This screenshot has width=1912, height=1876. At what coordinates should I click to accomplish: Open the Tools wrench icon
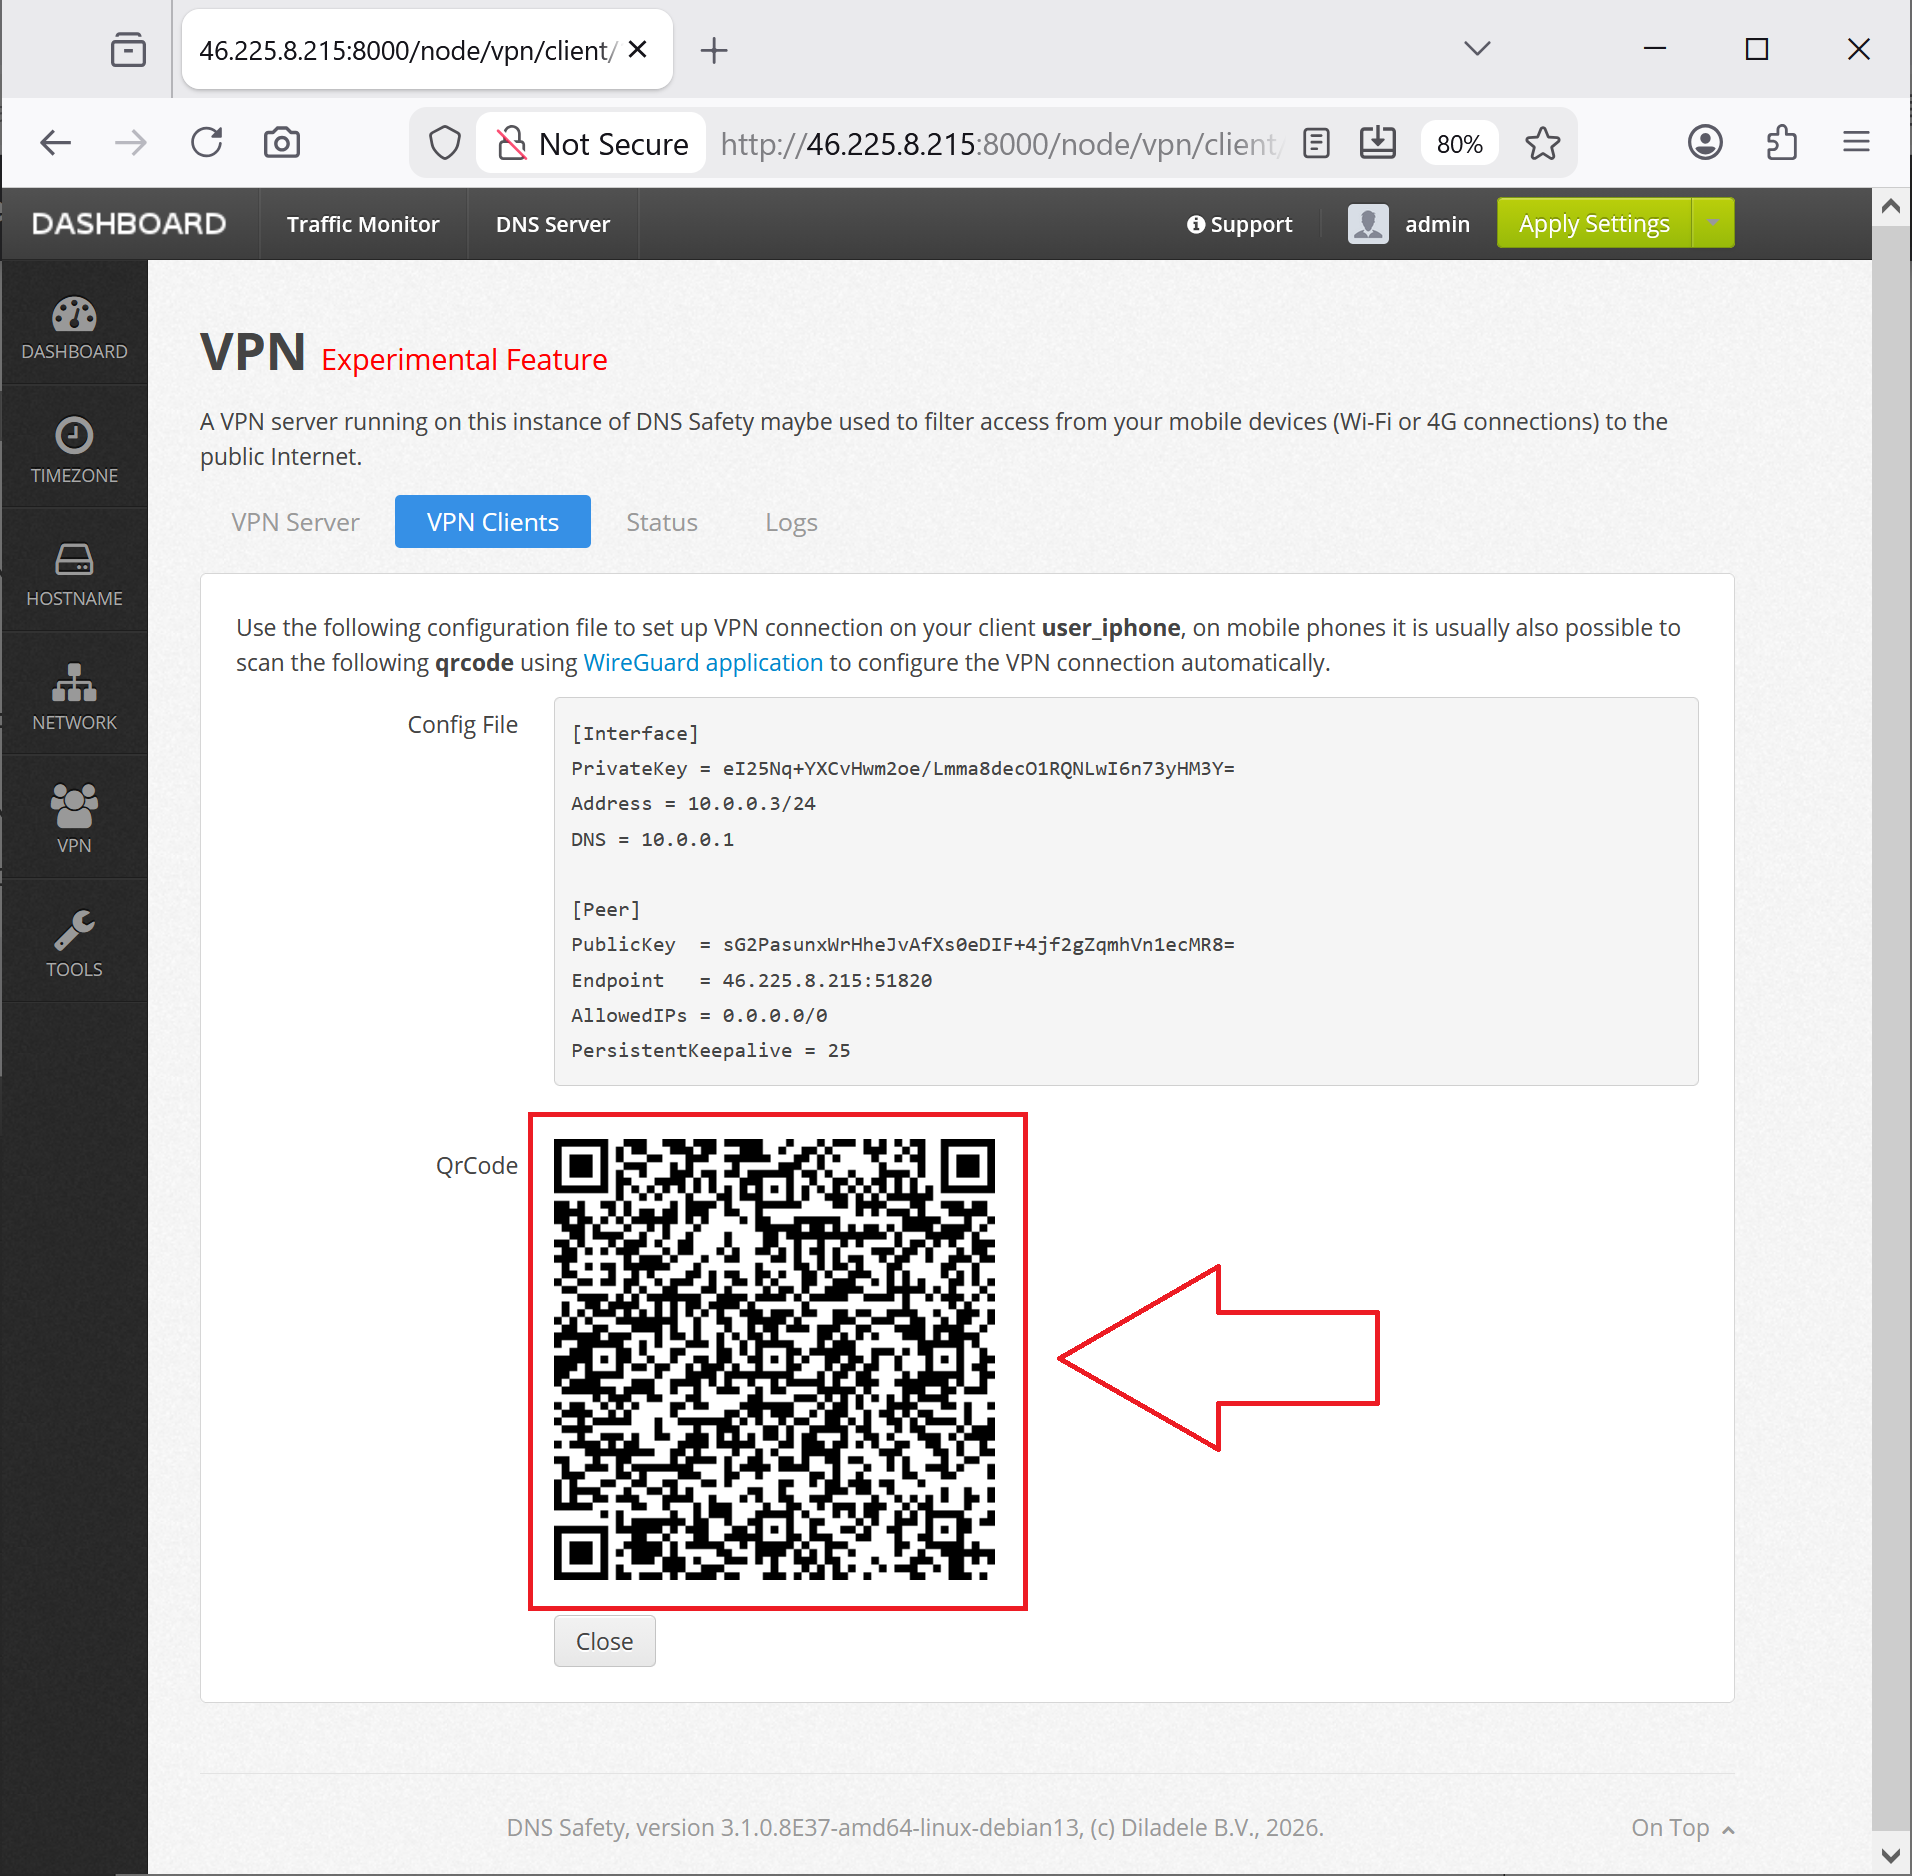[74, 929]
